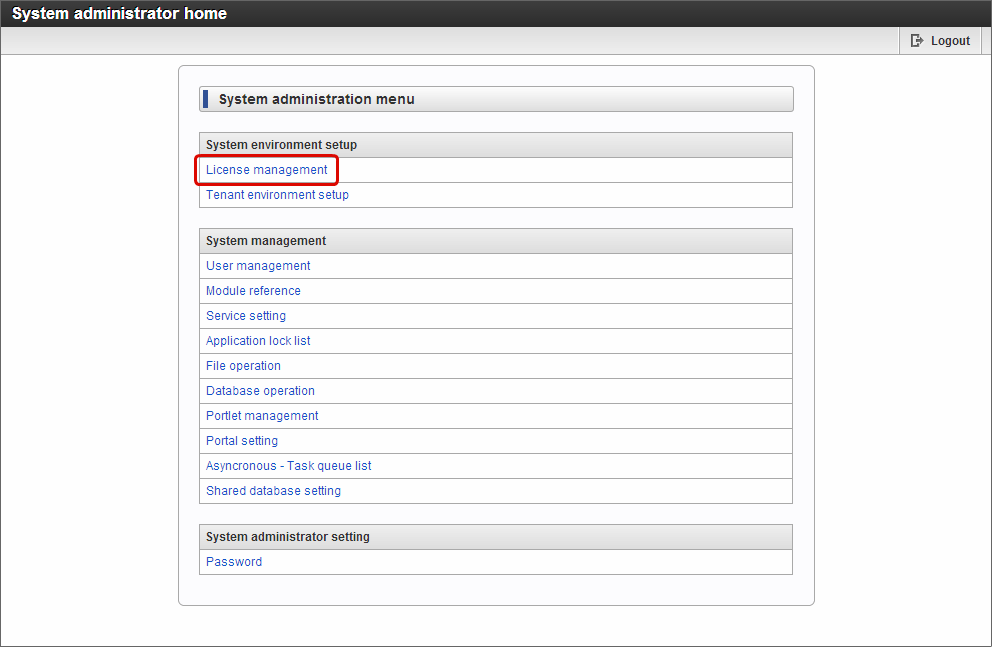992x647 pixels.
Task: Open Module reference
Action: click(253, 291)
